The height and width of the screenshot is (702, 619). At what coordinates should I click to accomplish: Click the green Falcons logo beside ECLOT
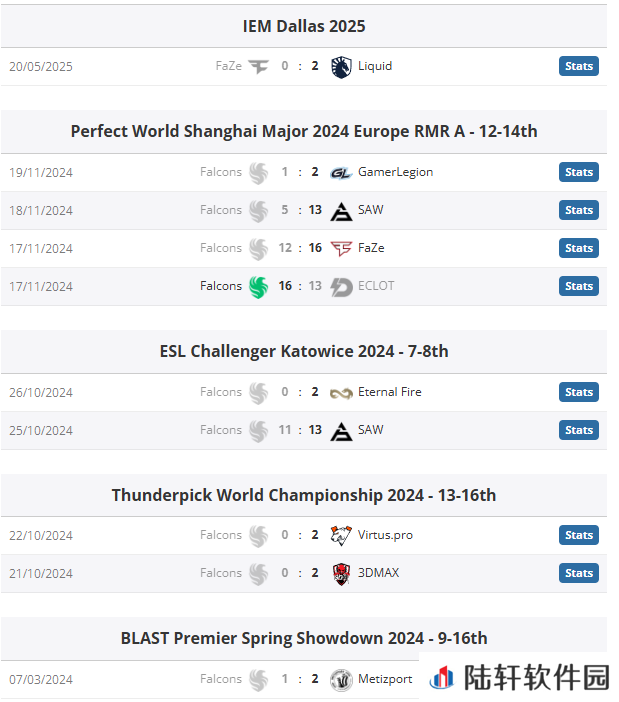pos(259,287)
